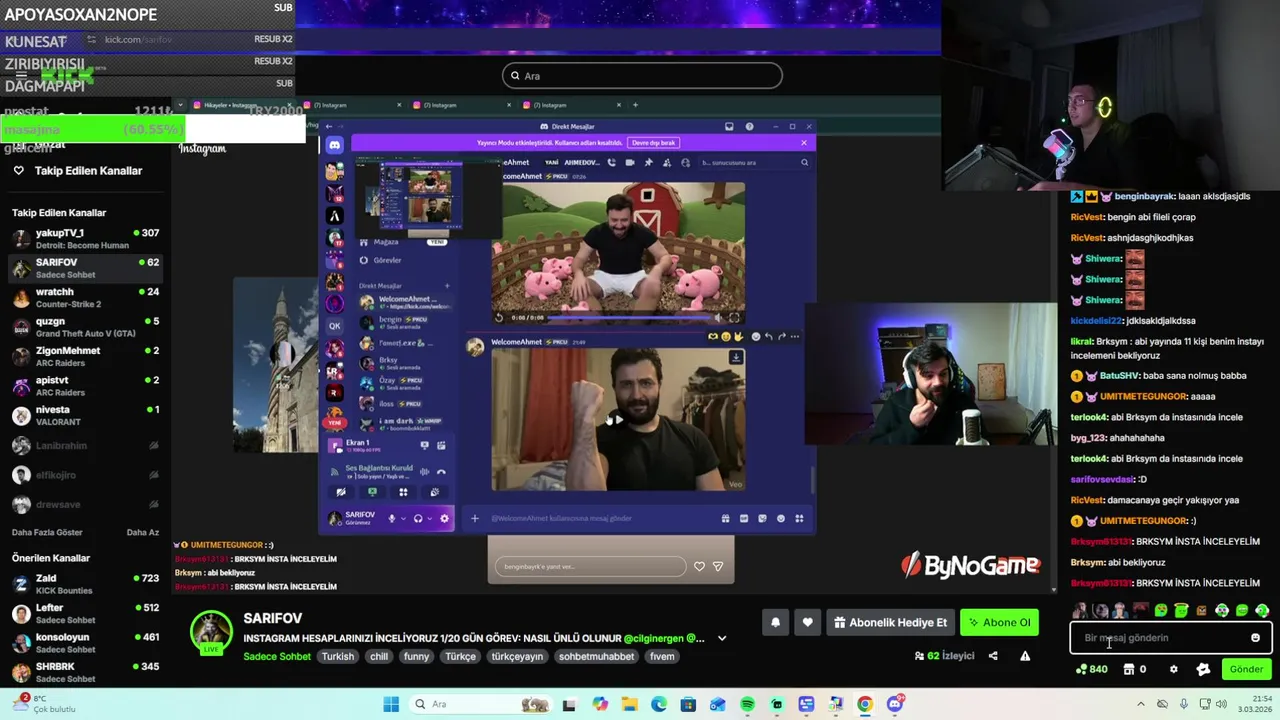Viewport: 1280px width, 720px height.
Task: Click the Sadece Sohbet category link
Action: point(277,656)
